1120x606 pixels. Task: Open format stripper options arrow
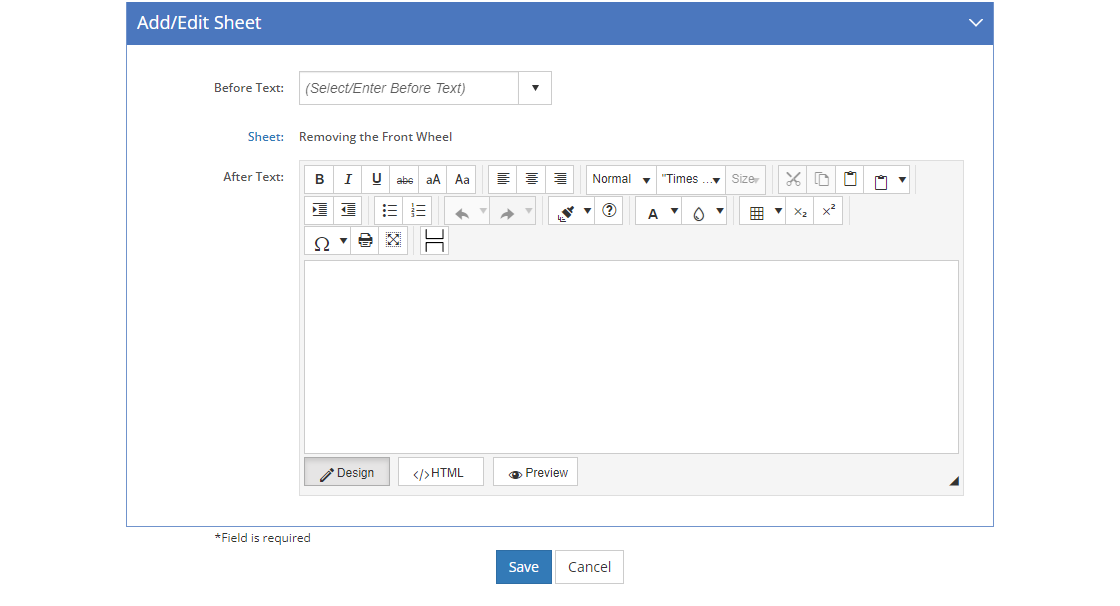click(x=587, y=212)
